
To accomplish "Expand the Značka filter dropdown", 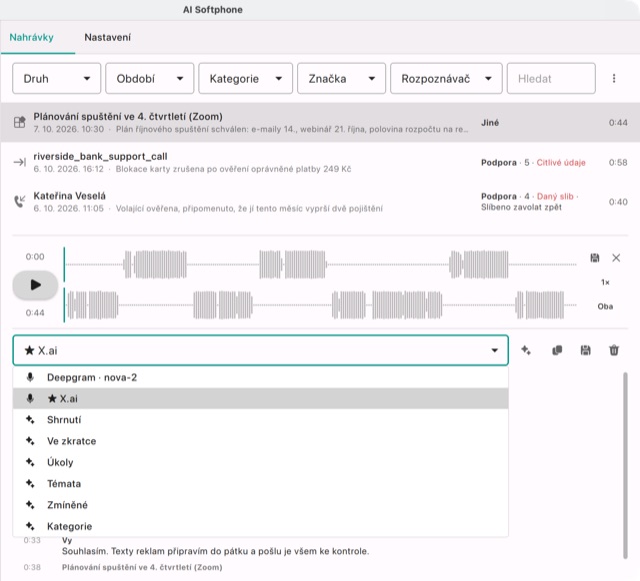I will coord(341,78).
